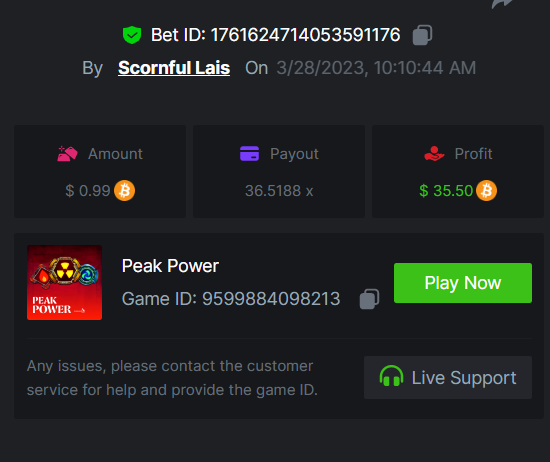The height and width of the screenshot is (462, 550).
Task: Click the red Profit hand icon
Action: [x=434, y=154]
